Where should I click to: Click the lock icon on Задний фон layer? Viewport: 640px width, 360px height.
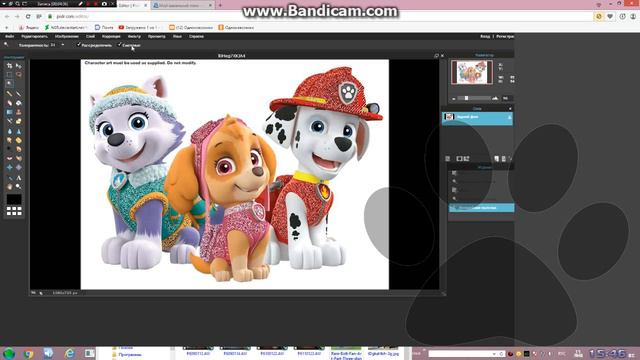tap(509, 117)
